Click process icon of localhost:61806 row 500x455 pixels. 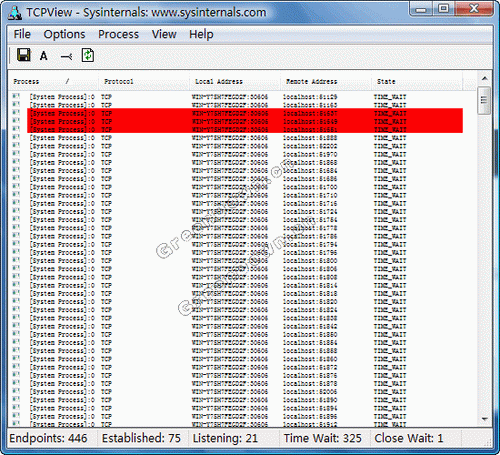[16, 269]
